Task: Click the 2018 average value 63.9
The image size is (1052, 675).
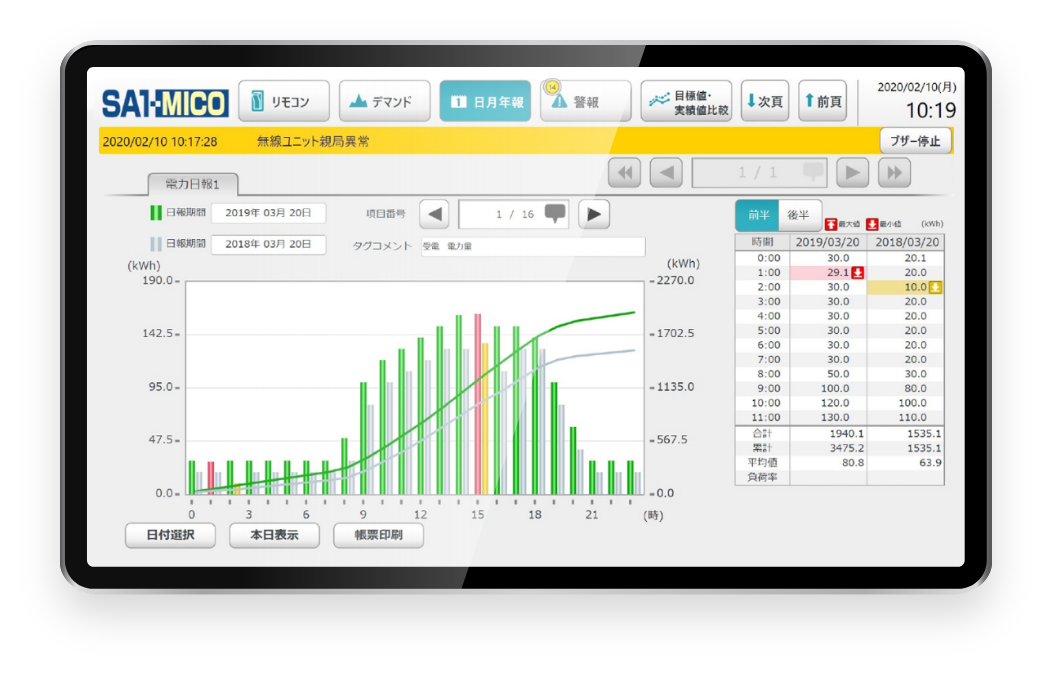Action: tap(930, 463)
